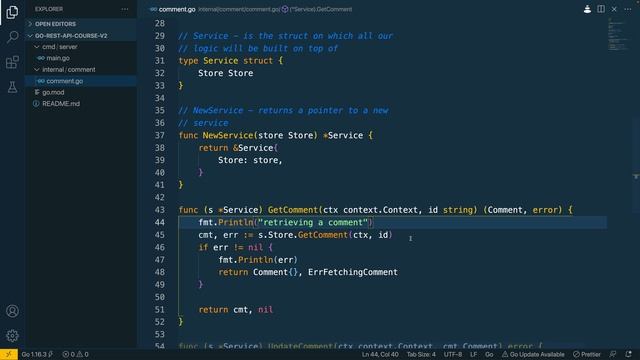Open the Testing flask view
The width and height of the screenshot is (640, 360).
point(12,87)
